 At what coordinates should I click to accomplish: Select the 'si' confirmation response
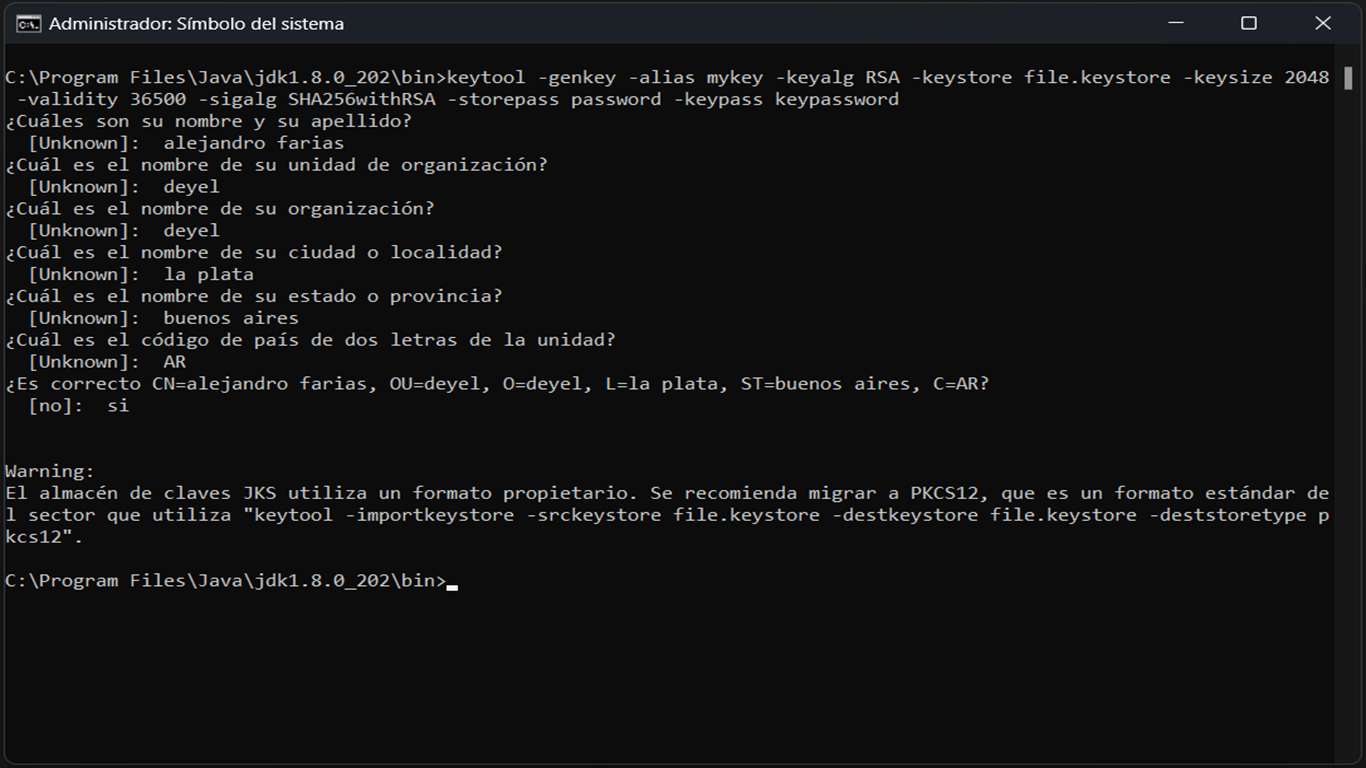point(118,405)
